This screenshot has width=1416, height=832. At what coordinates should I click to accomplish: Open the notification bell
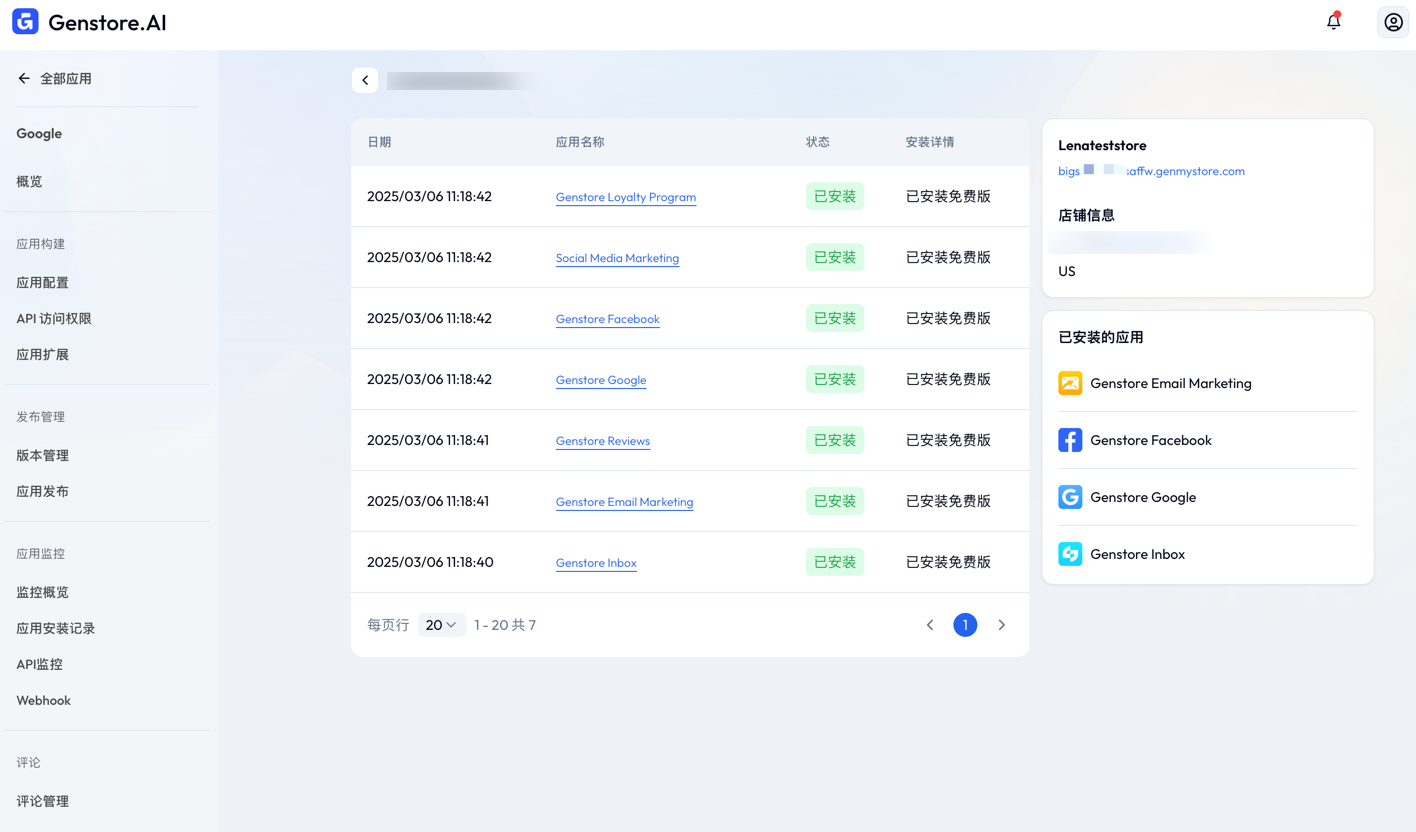pos(1333,21)
